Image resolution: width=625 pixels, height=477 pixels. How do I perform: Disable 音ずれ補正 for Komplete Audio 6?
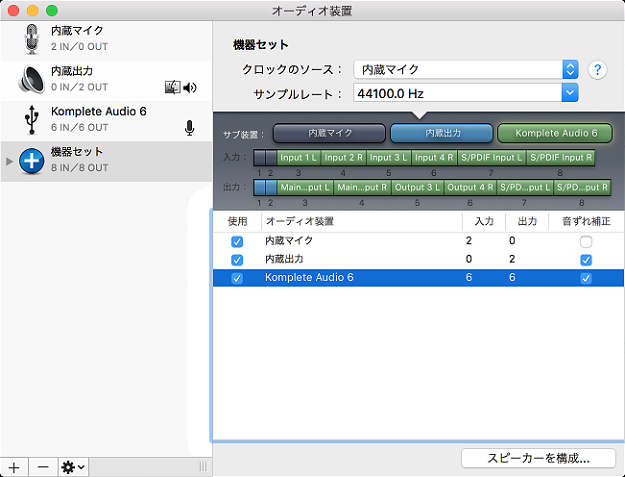(x=586, y=278)
